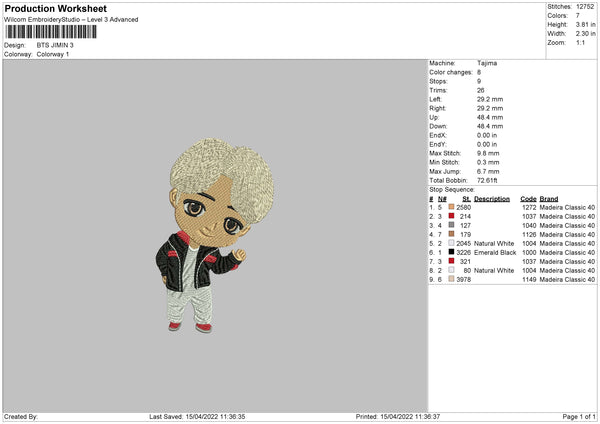600x424 pixels.
Task: Click the 'Brand' column header
Action: click(549, 199)
